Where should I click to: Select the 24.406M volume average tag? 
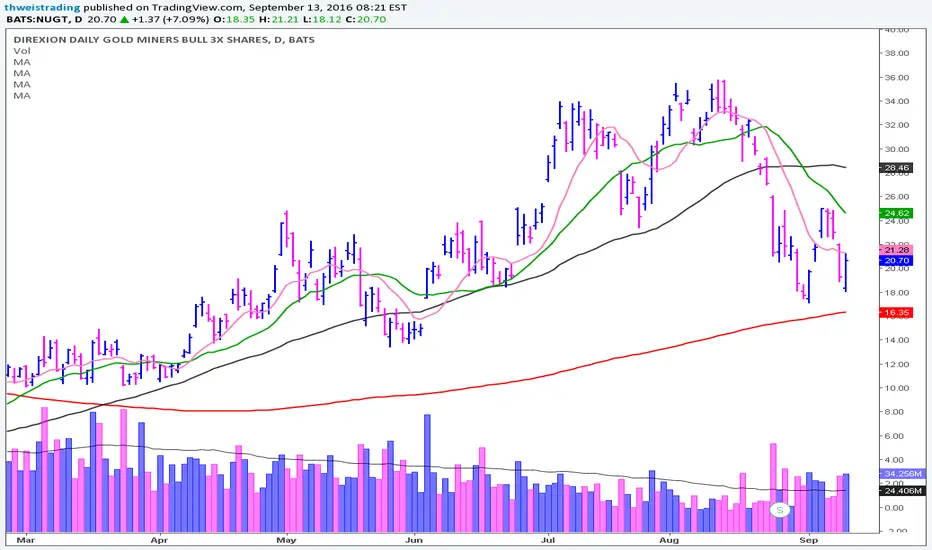tap(902, 491)
